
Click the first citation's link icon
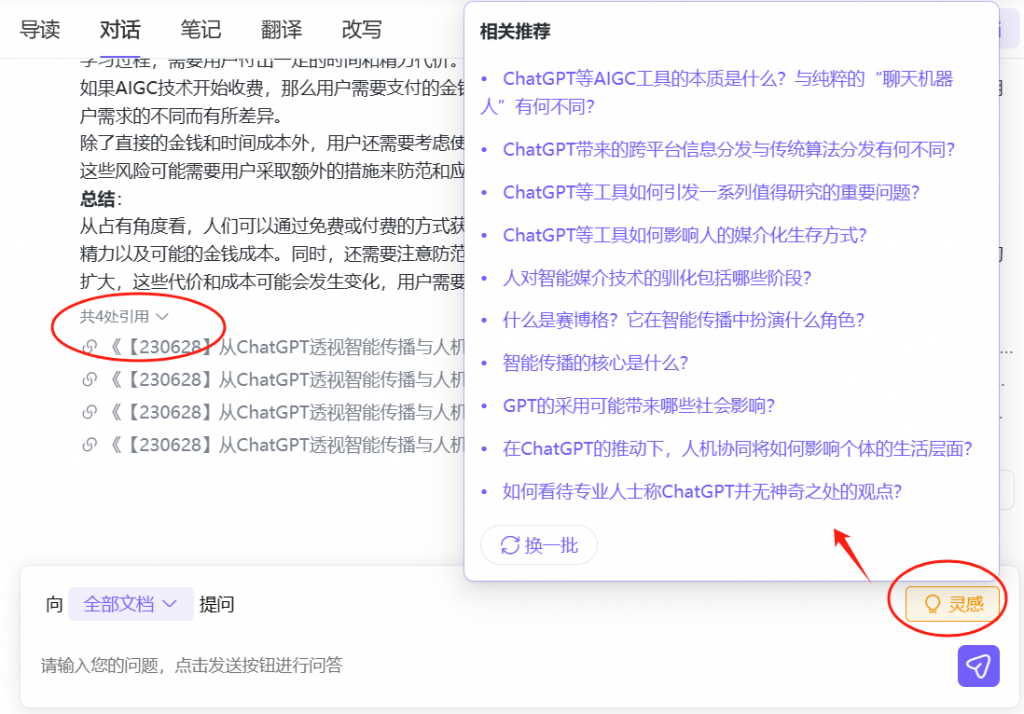coord(89,347)
